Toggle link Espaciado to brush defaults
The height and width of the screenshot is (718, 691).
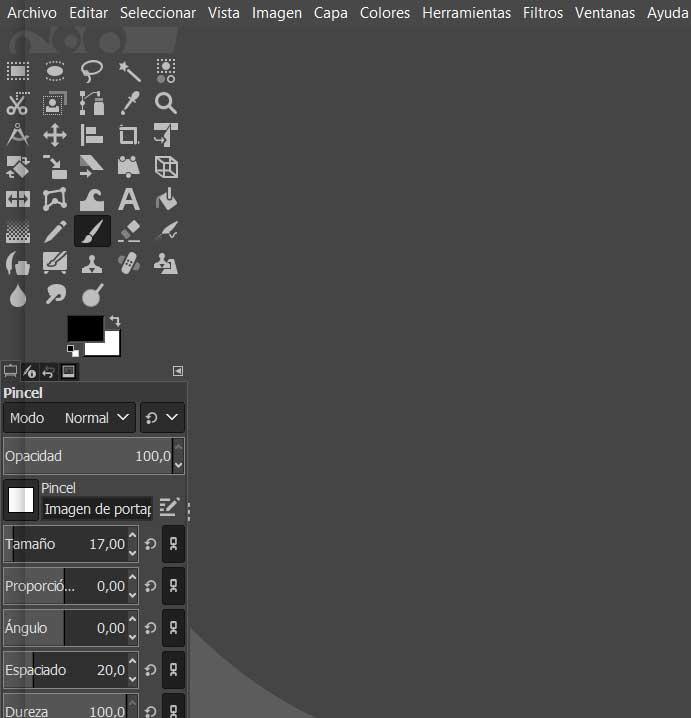tap(174, 670)
